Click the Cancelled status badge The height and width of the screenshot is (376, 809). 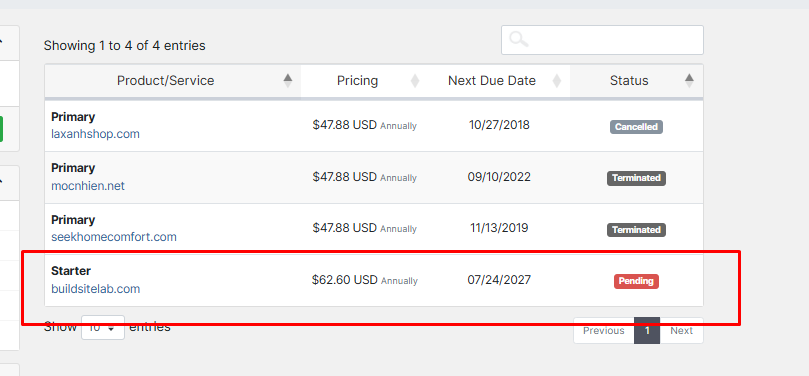[x=636, y=127]
